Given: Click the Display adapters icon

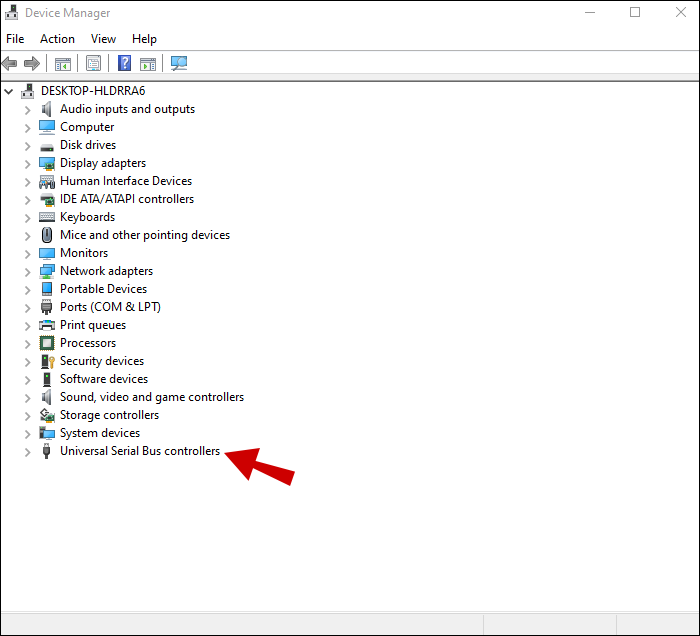Looking at the screenshot, I should (x=46, y=163).
